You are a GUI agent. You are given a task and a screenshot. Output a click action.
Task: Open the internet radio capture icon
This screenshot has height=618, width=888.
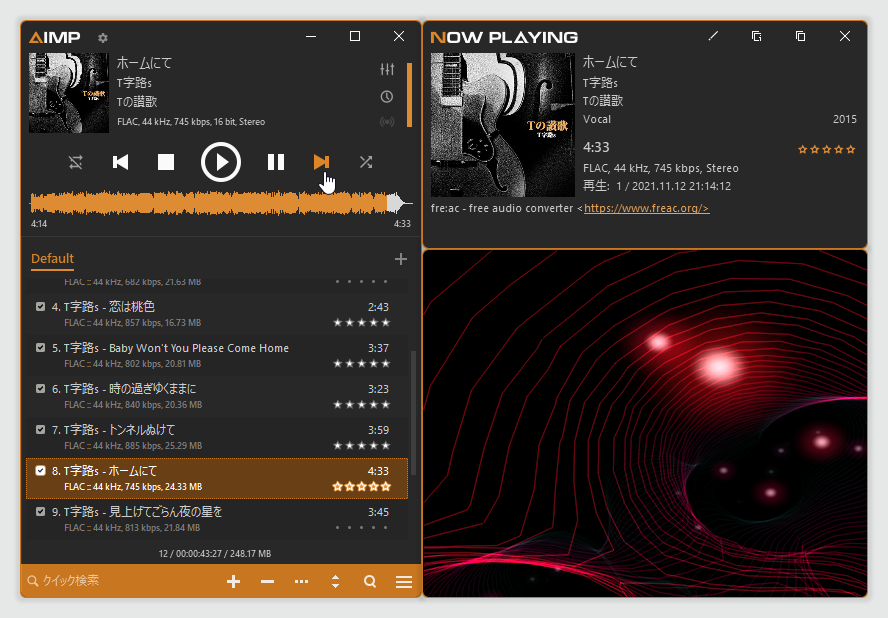[387, 122]
